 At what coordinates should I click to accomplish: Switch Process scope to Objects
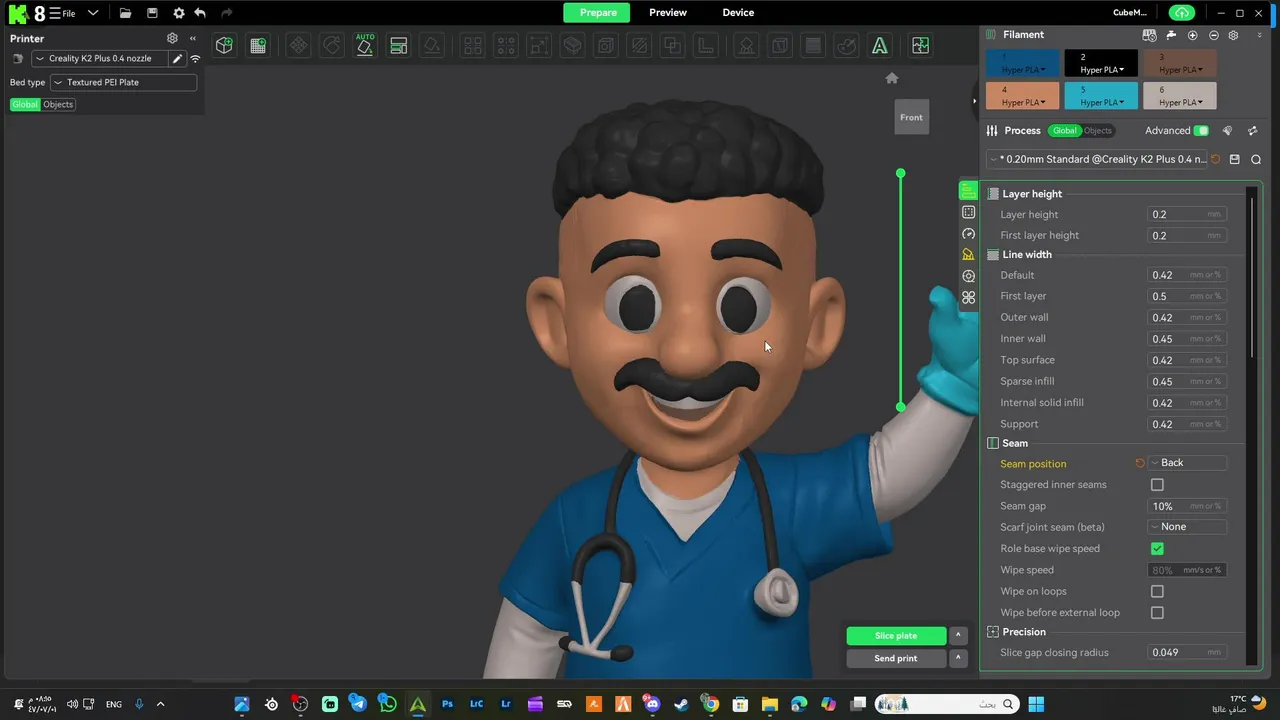coord(1097,131)
